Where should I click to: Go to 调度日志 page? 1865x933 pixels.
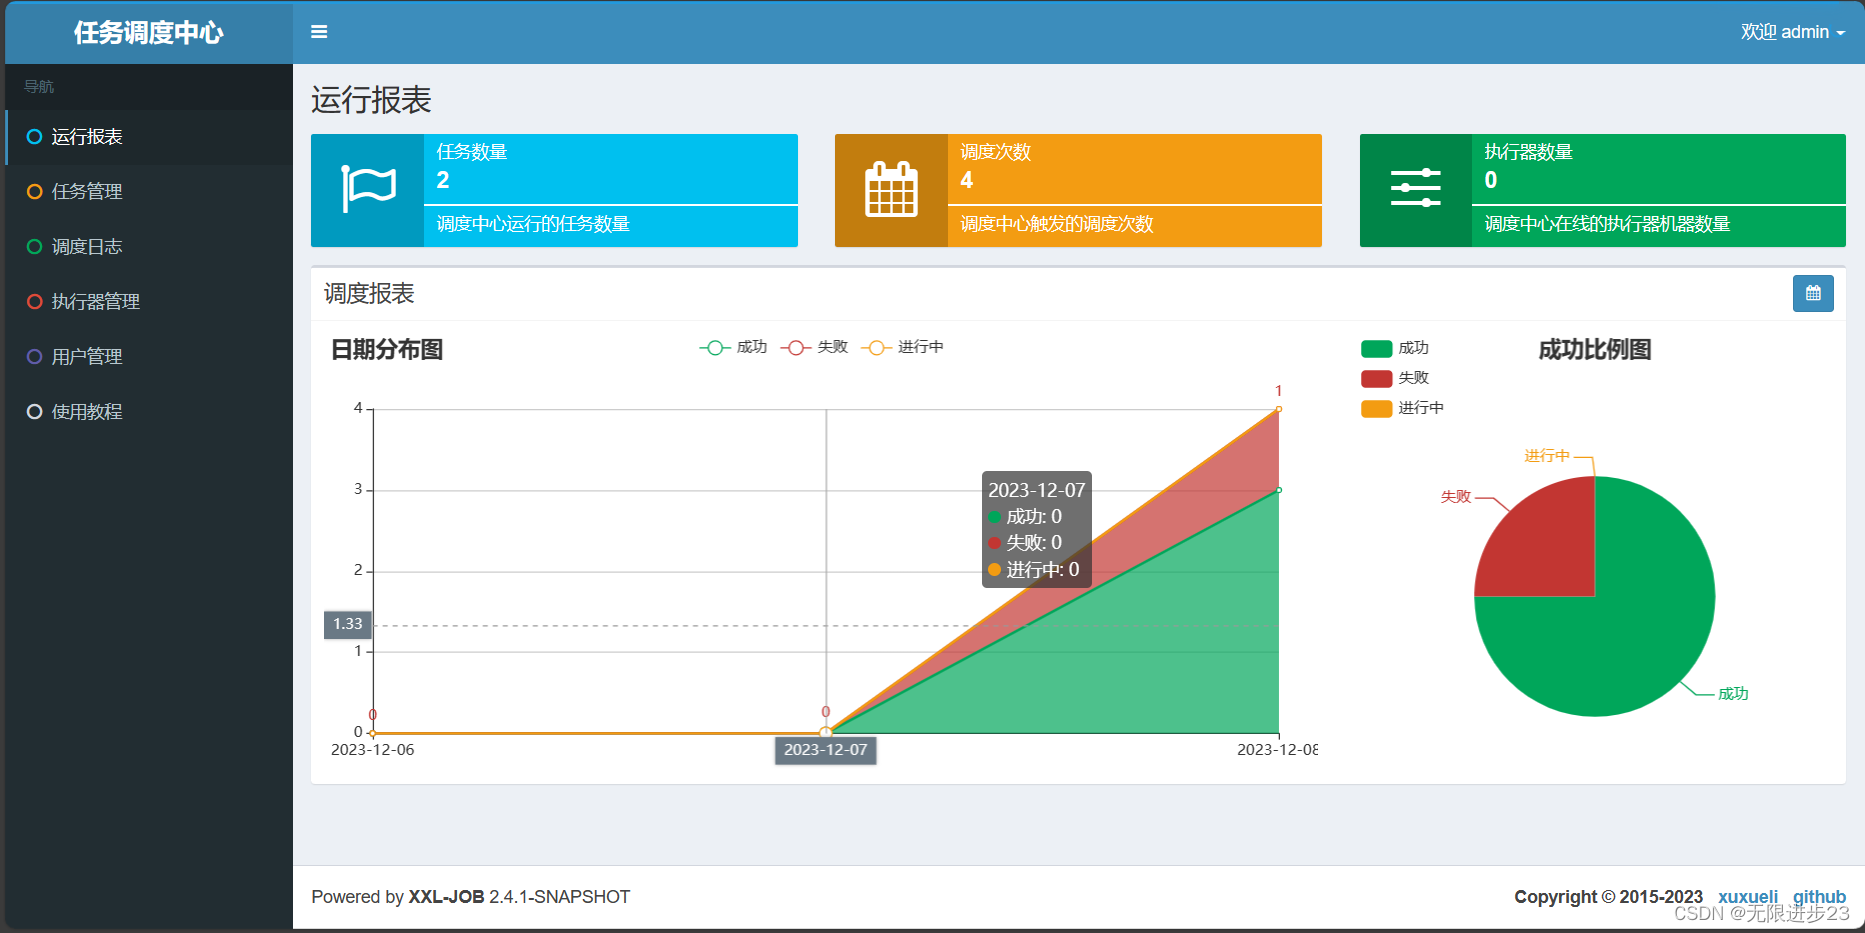149,247
